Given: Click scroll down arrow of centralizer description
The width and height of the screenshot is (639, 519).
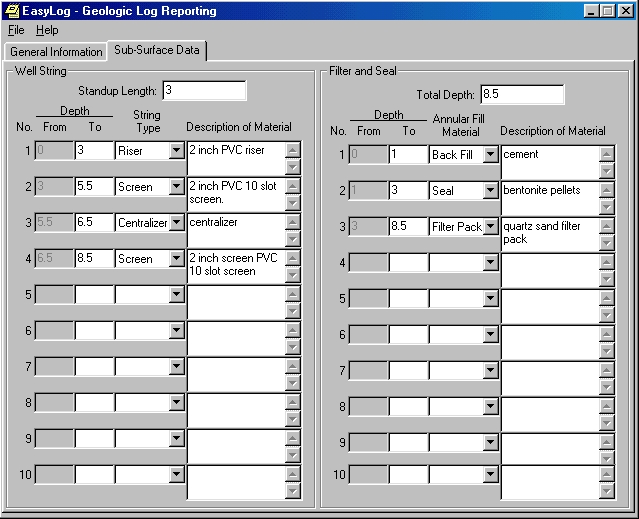Looking at the screenshot, I should coord(293,238).
